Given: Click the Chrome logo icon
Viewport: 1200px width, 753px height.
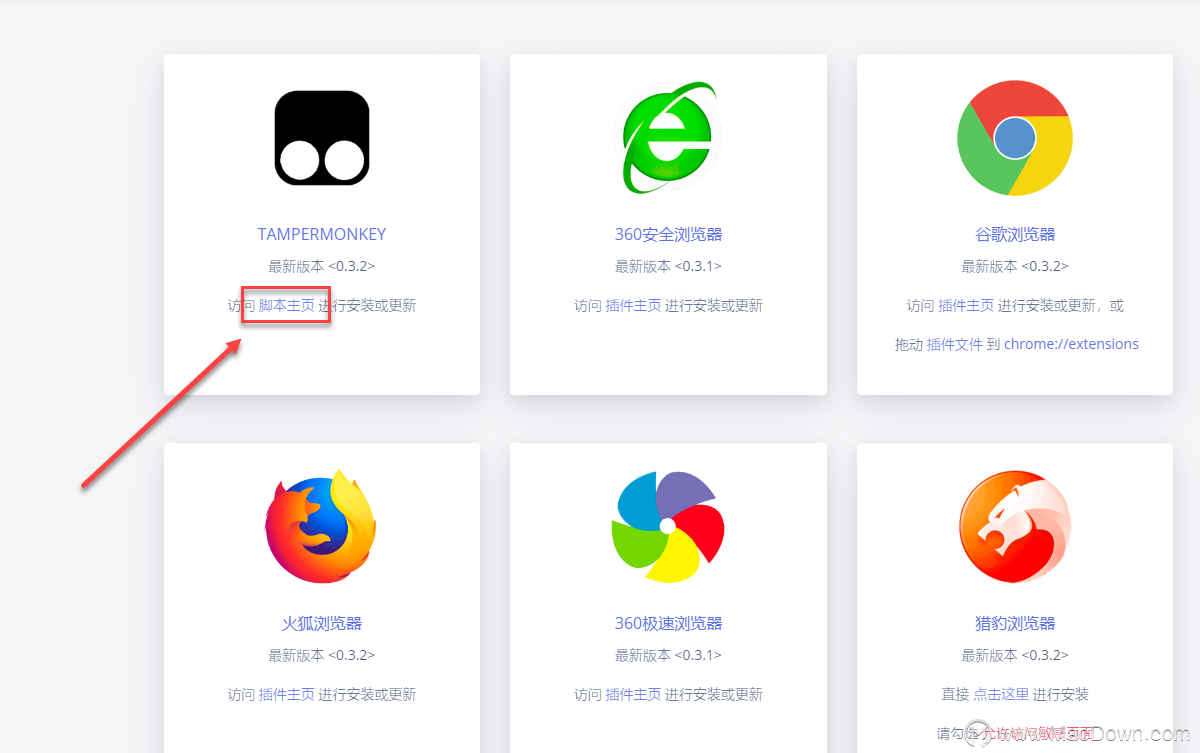Looking at the screenshot, I should pos(1015,138).
